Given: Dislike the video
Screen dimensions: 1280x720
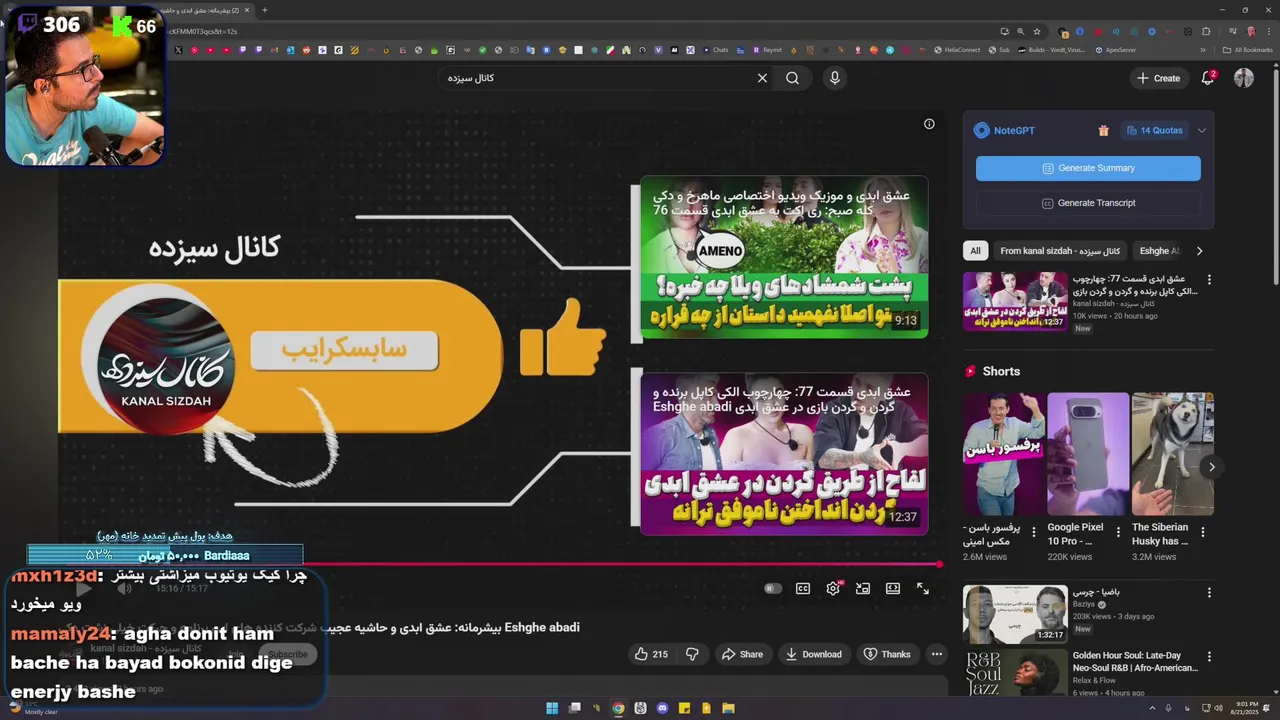Looking at the screenshot, I should pos(692,654).
